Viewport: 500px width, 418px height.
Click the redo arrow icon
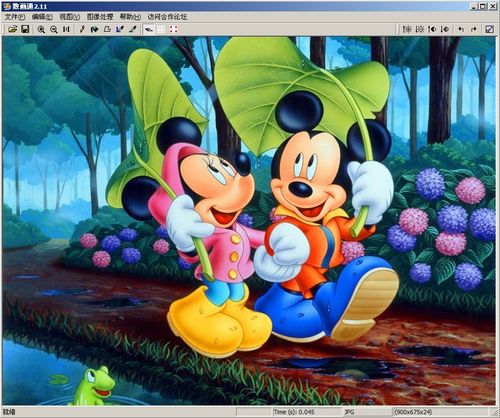point(474,29)
